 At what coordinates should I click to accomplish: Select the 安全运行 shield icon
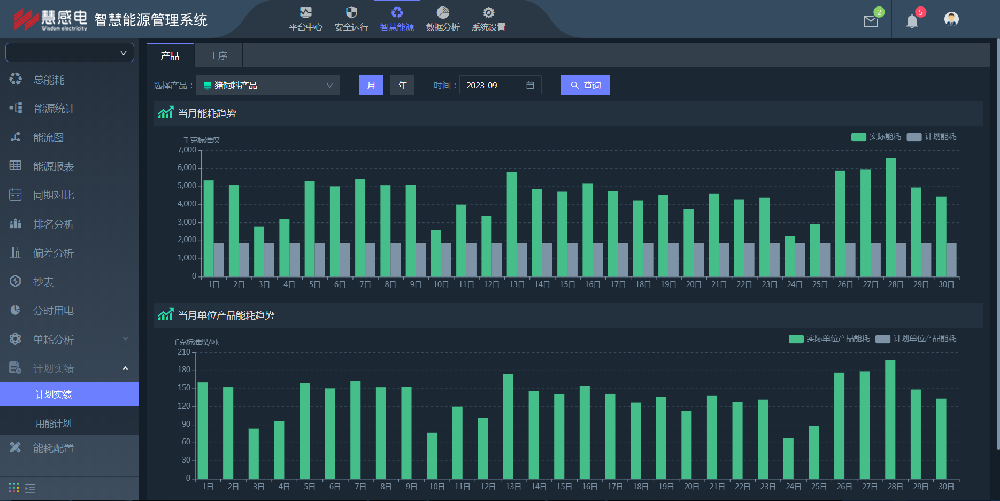tap(350, 18)
